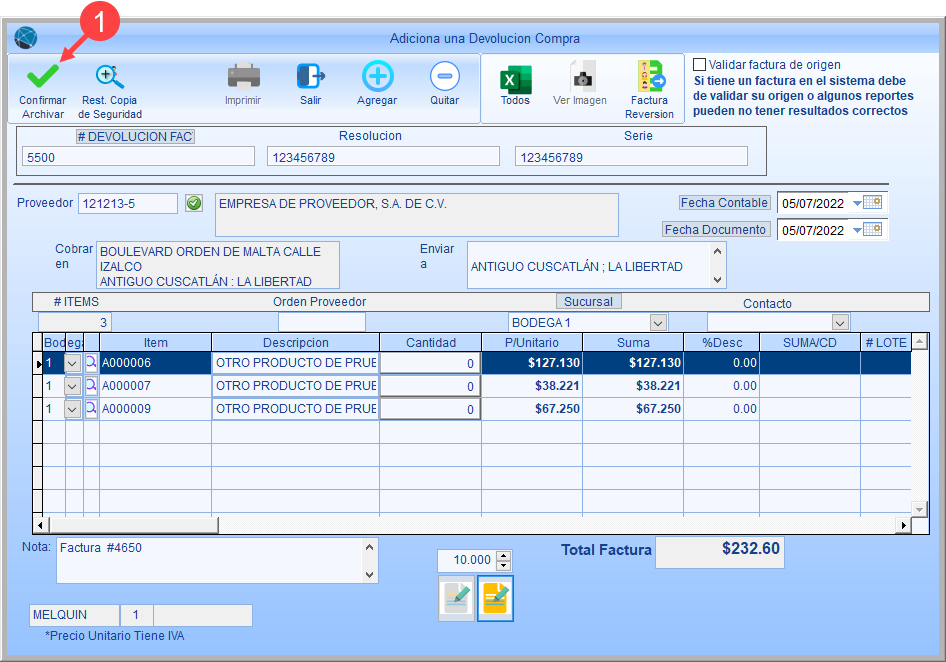Click the Resolucion input field
This screenshot has height=662, width=946.
coord(383,157)
